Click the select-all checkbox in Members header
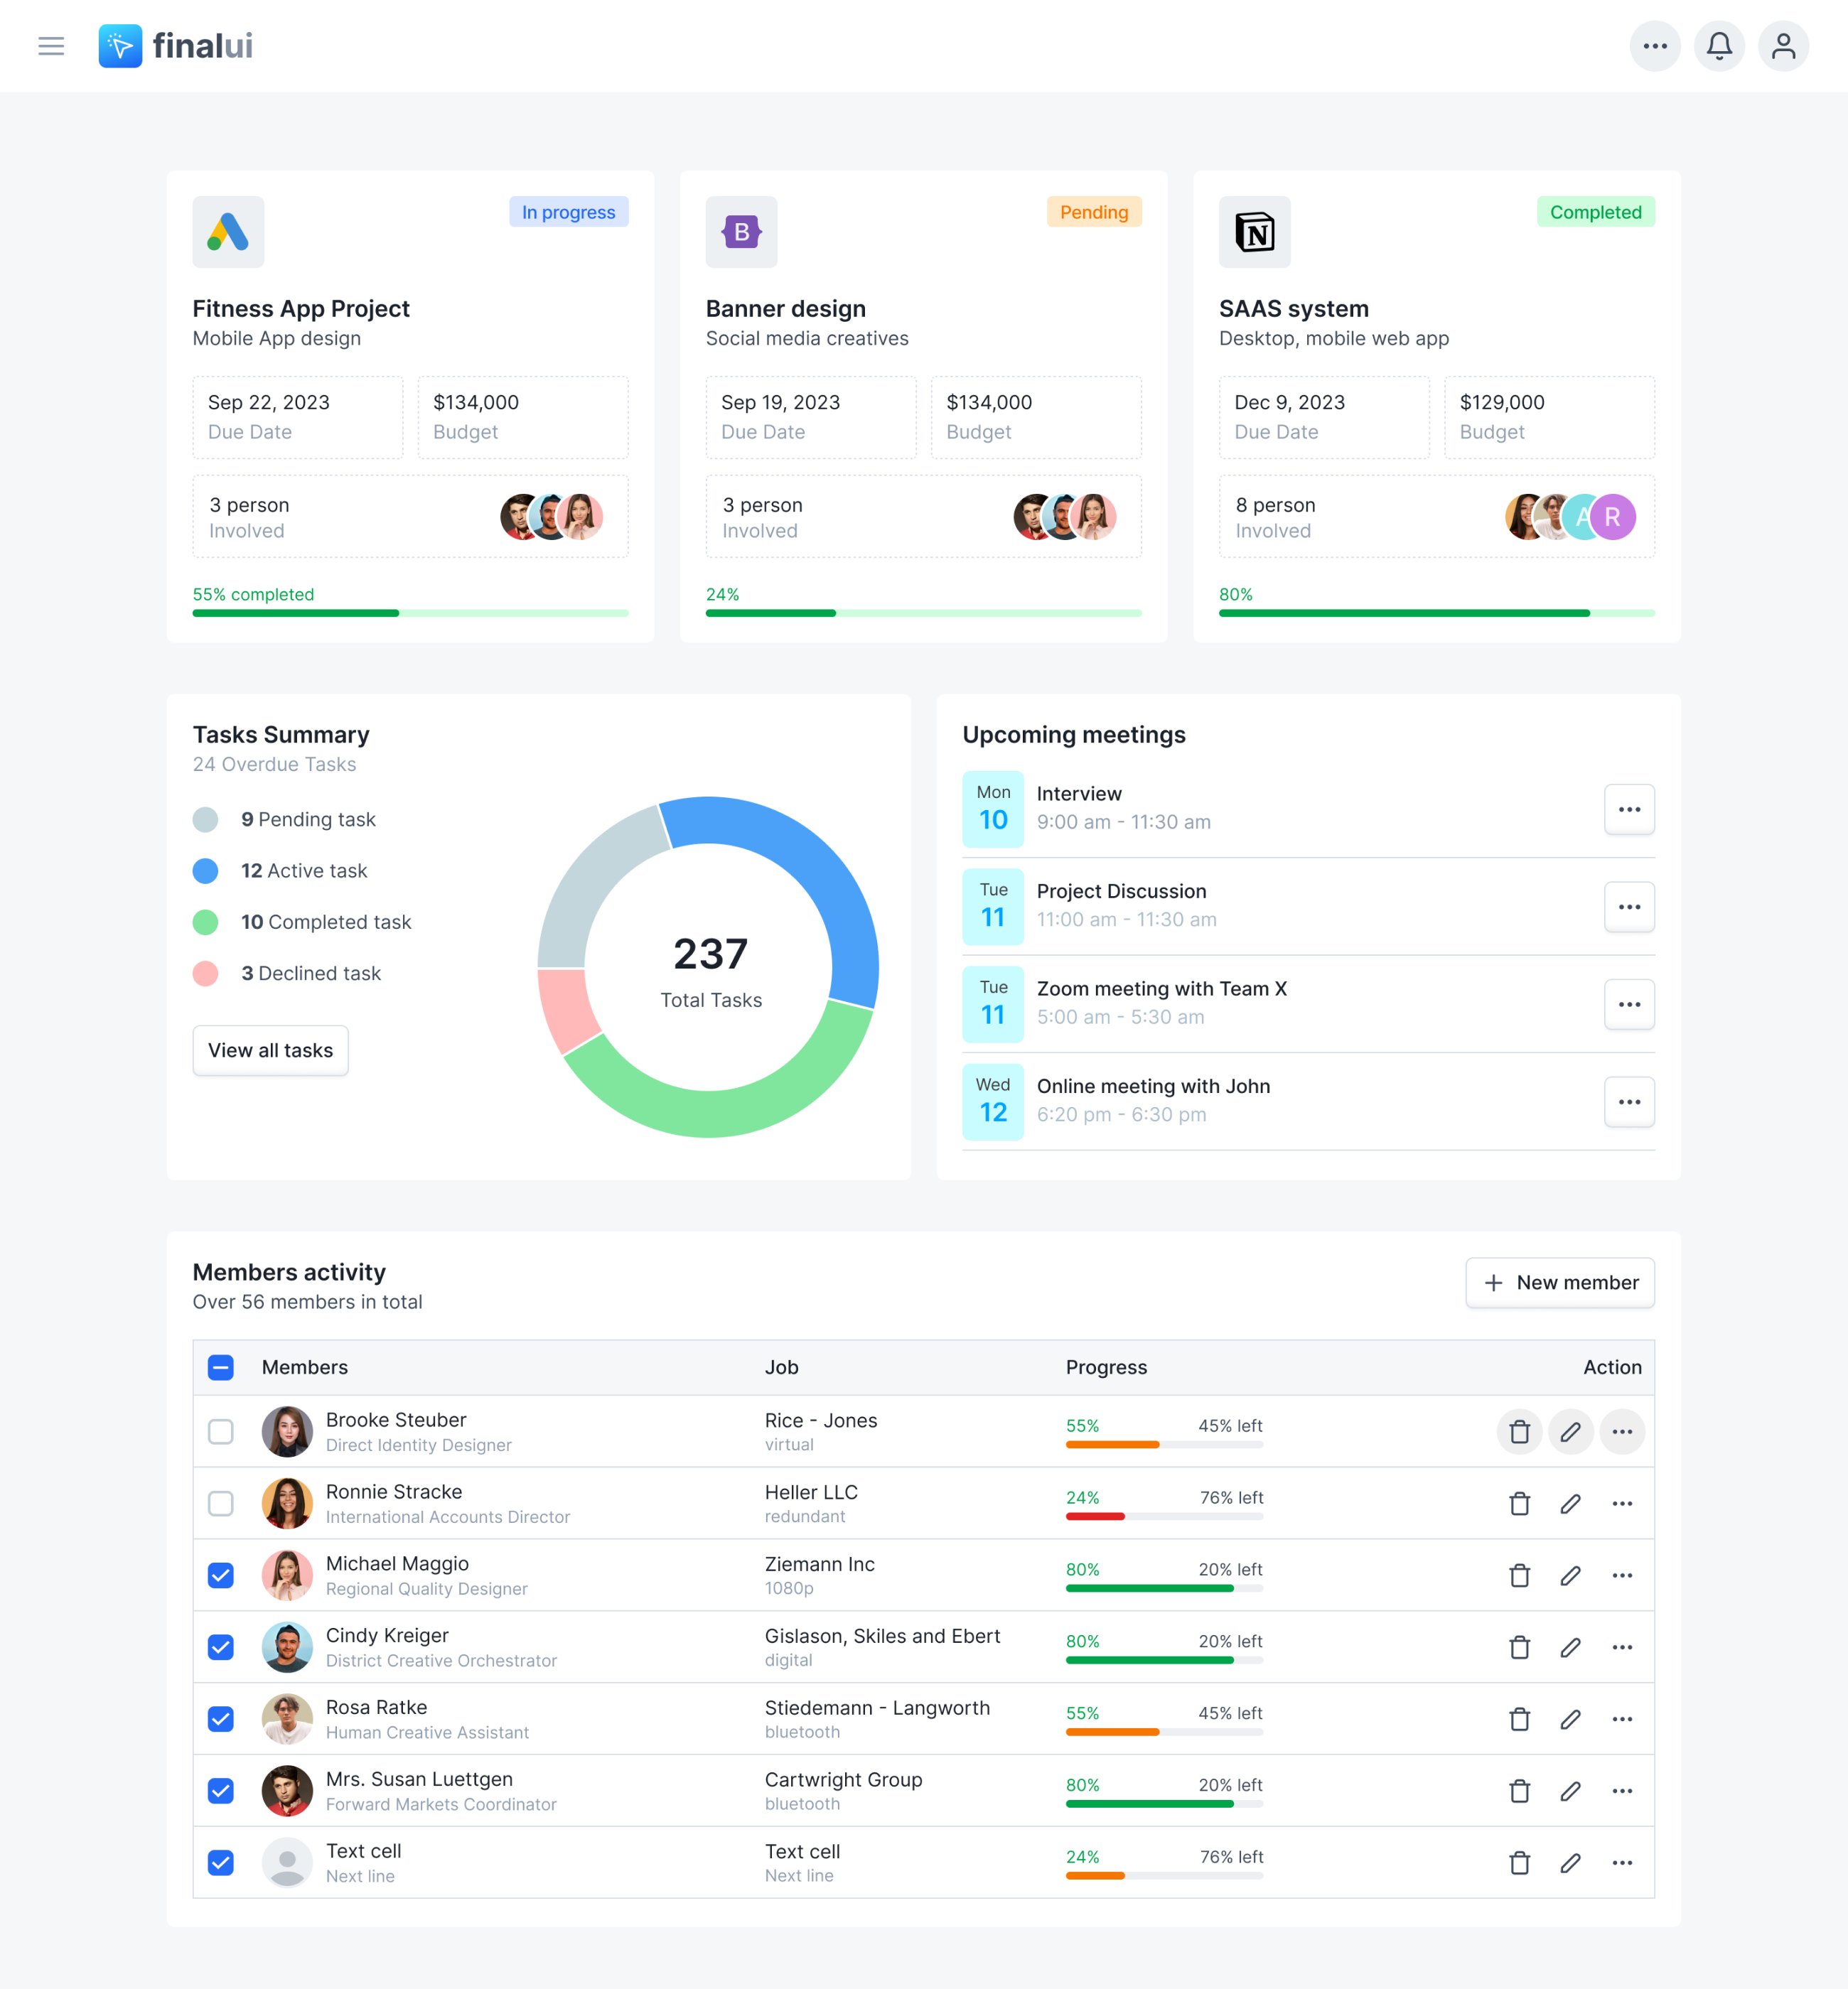Screen dimensions: 1848x1989 point(220,1367)
